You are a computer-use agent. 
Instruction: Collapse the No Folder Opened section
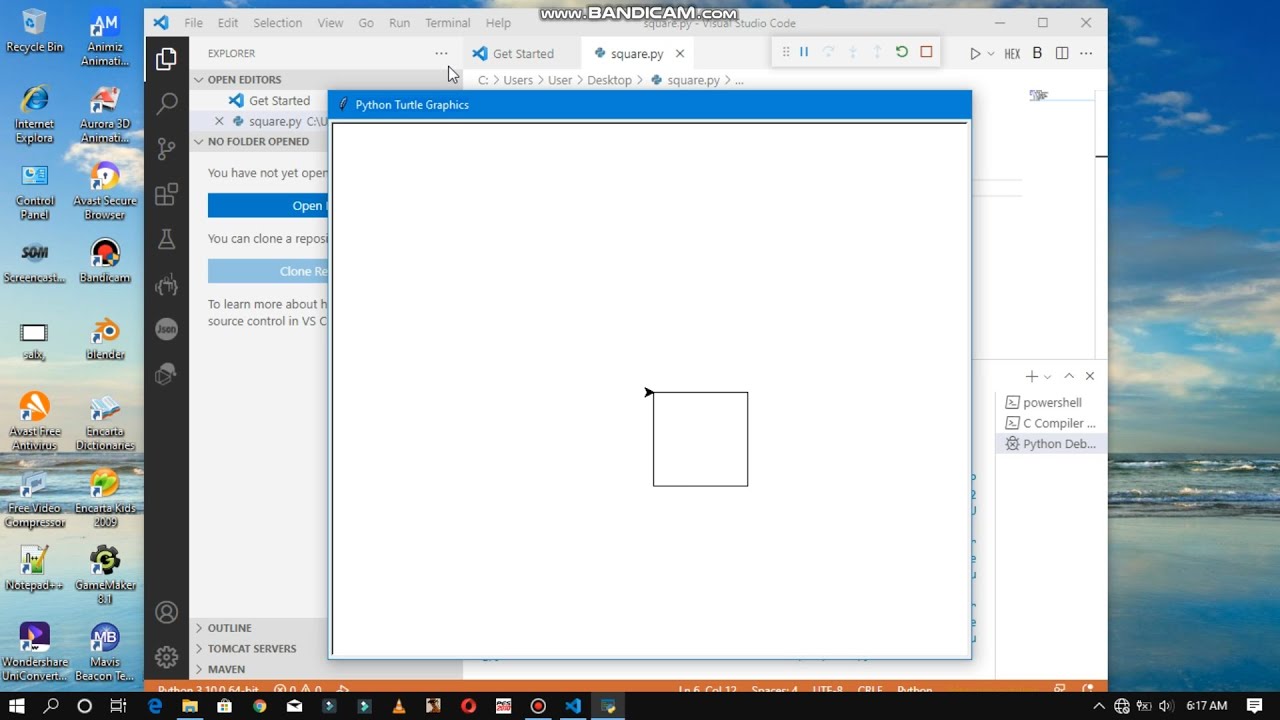click(258, 141)
